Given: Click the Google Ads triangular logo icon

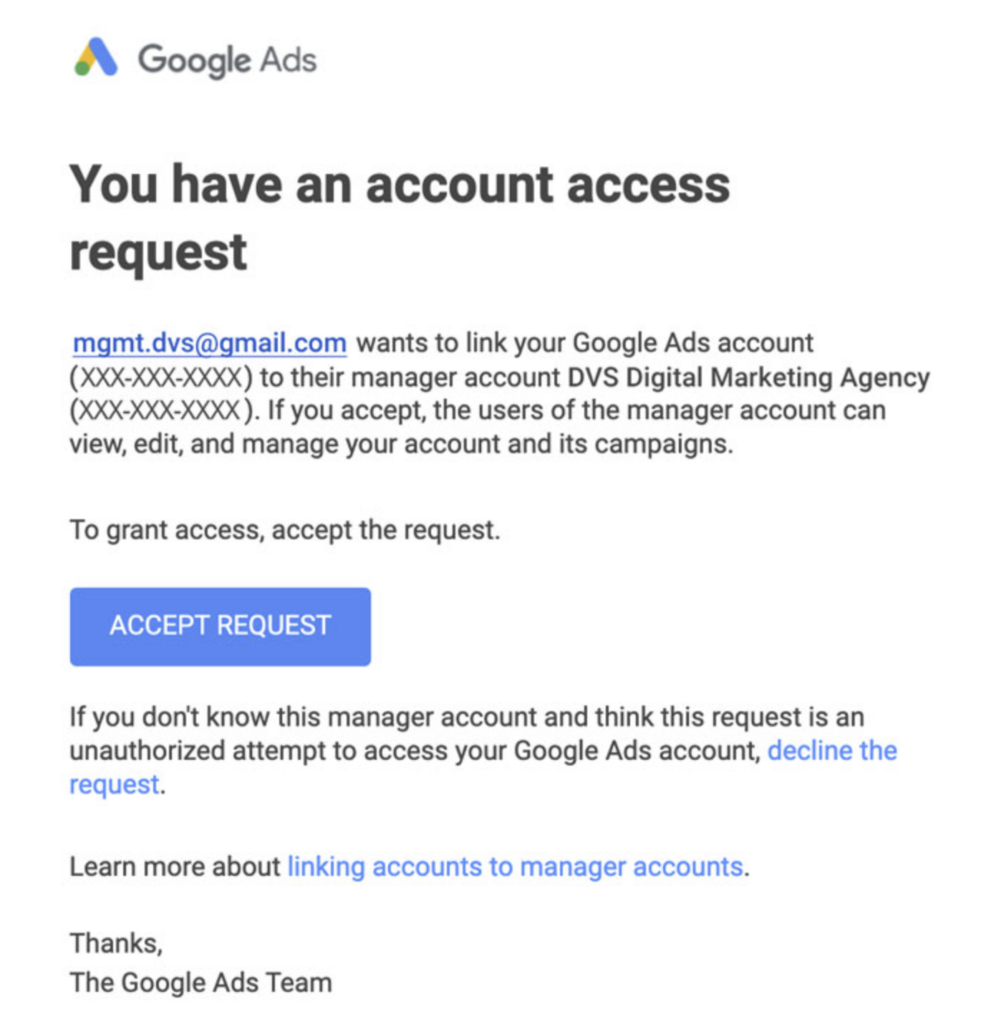Looking at the screenshot, I should click(96, 57).
